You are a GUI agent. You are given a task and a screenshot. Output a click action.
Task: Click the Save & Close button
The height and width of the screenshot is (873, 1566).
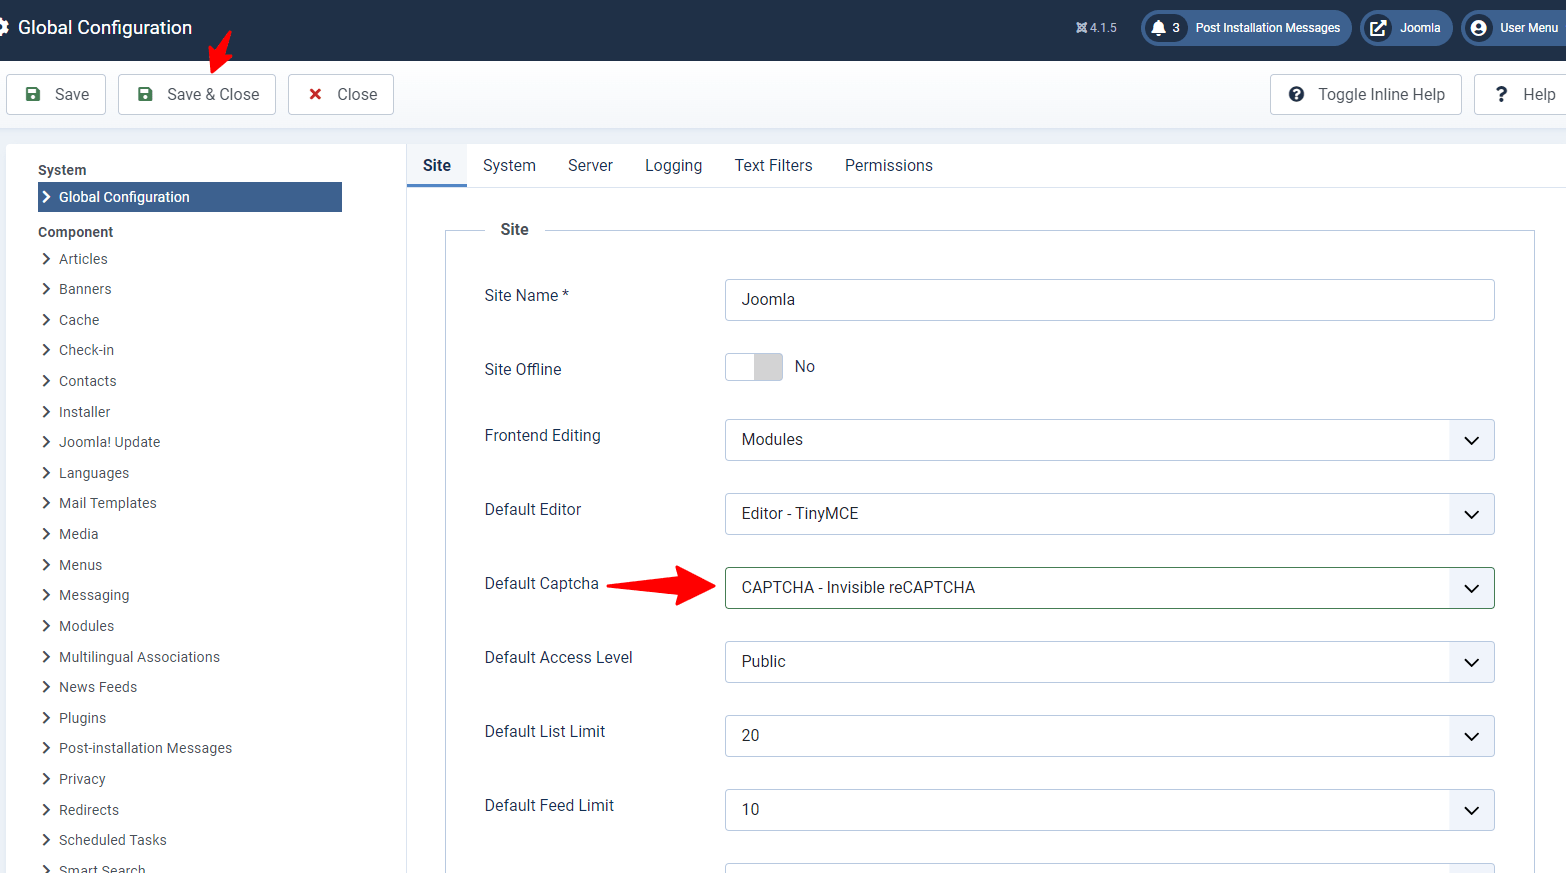197,94
